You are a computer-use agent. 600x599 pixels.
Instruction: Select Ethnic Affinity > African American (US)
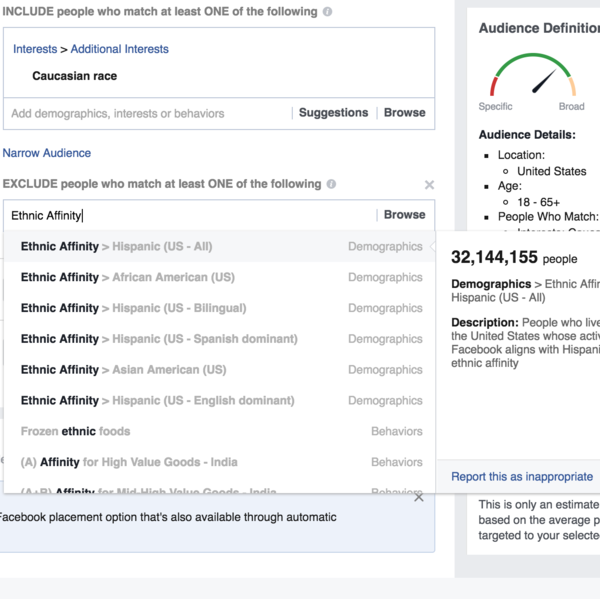219,277
